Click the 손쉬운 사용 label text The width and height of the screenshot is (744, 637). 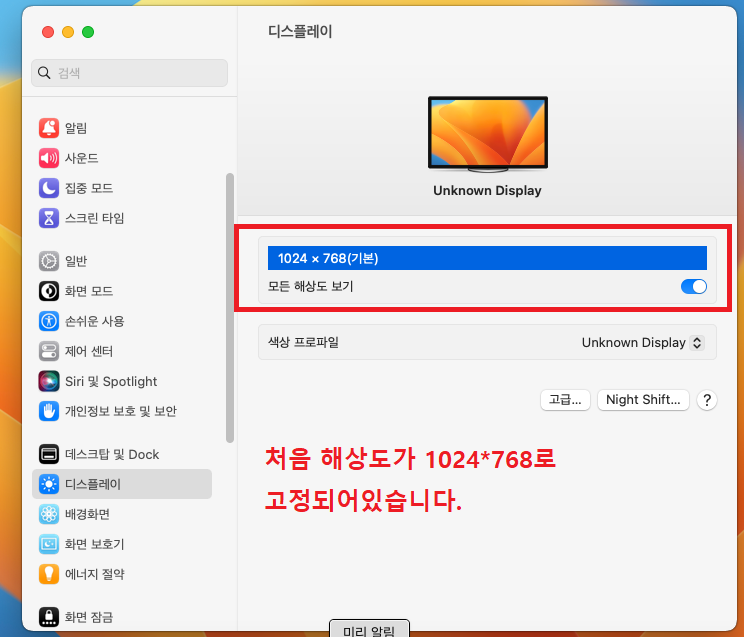[95, 321]
